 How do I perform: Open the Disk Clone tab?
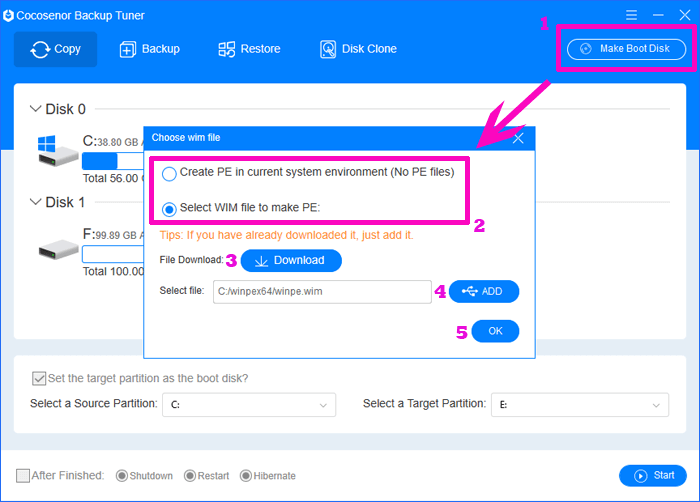(x=358, y=49)
